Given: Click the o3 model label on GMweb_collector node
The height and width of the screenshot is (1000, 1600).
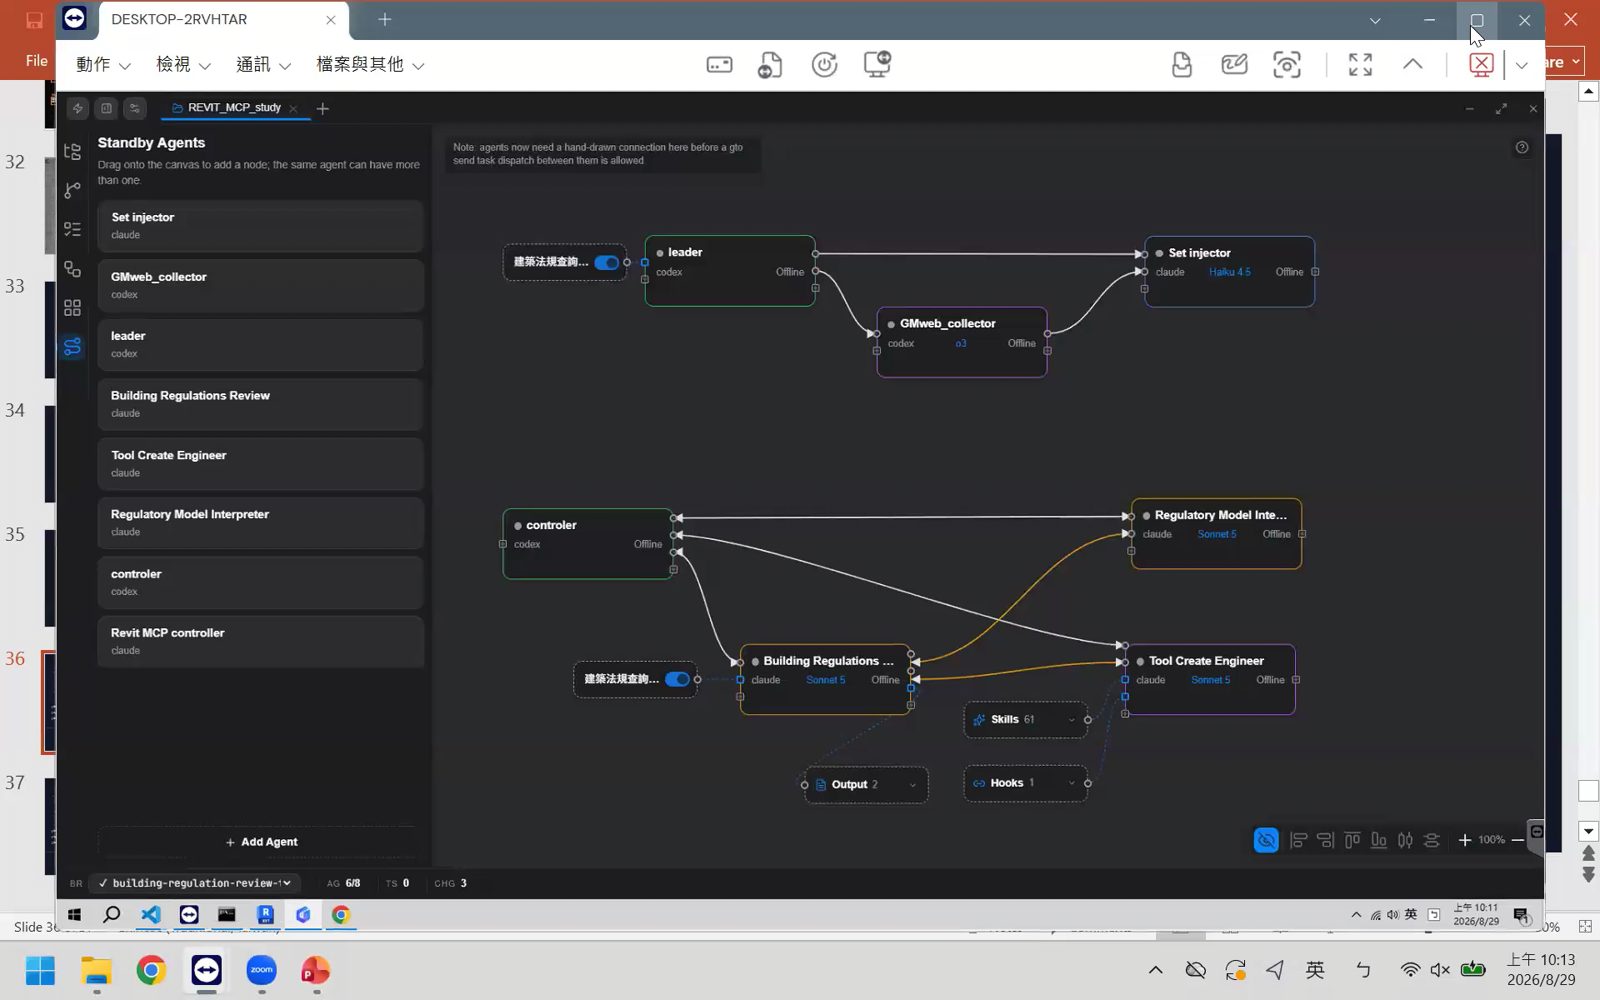Looking at the screenshot, I should [961, 343].
